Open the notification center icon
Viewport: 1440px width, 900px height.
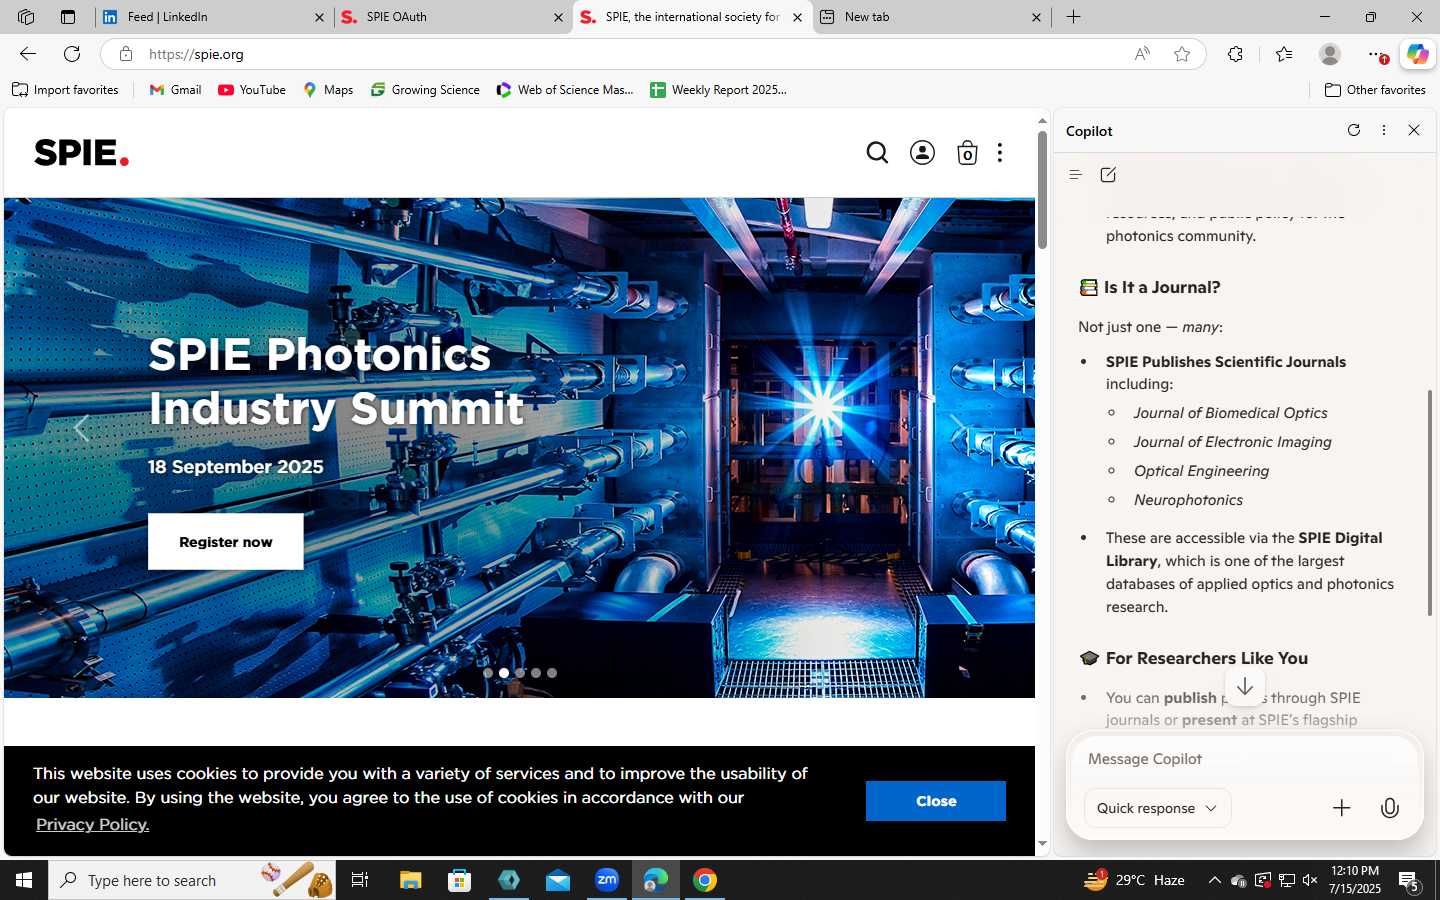tap(1410, 881)
